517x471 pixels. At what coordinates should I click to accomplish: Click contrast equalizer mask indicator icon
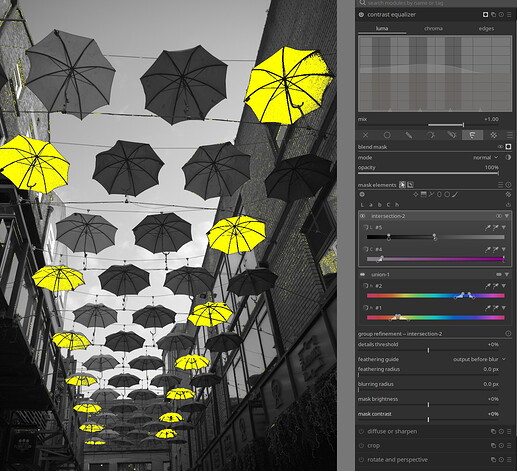pos(486,15)
